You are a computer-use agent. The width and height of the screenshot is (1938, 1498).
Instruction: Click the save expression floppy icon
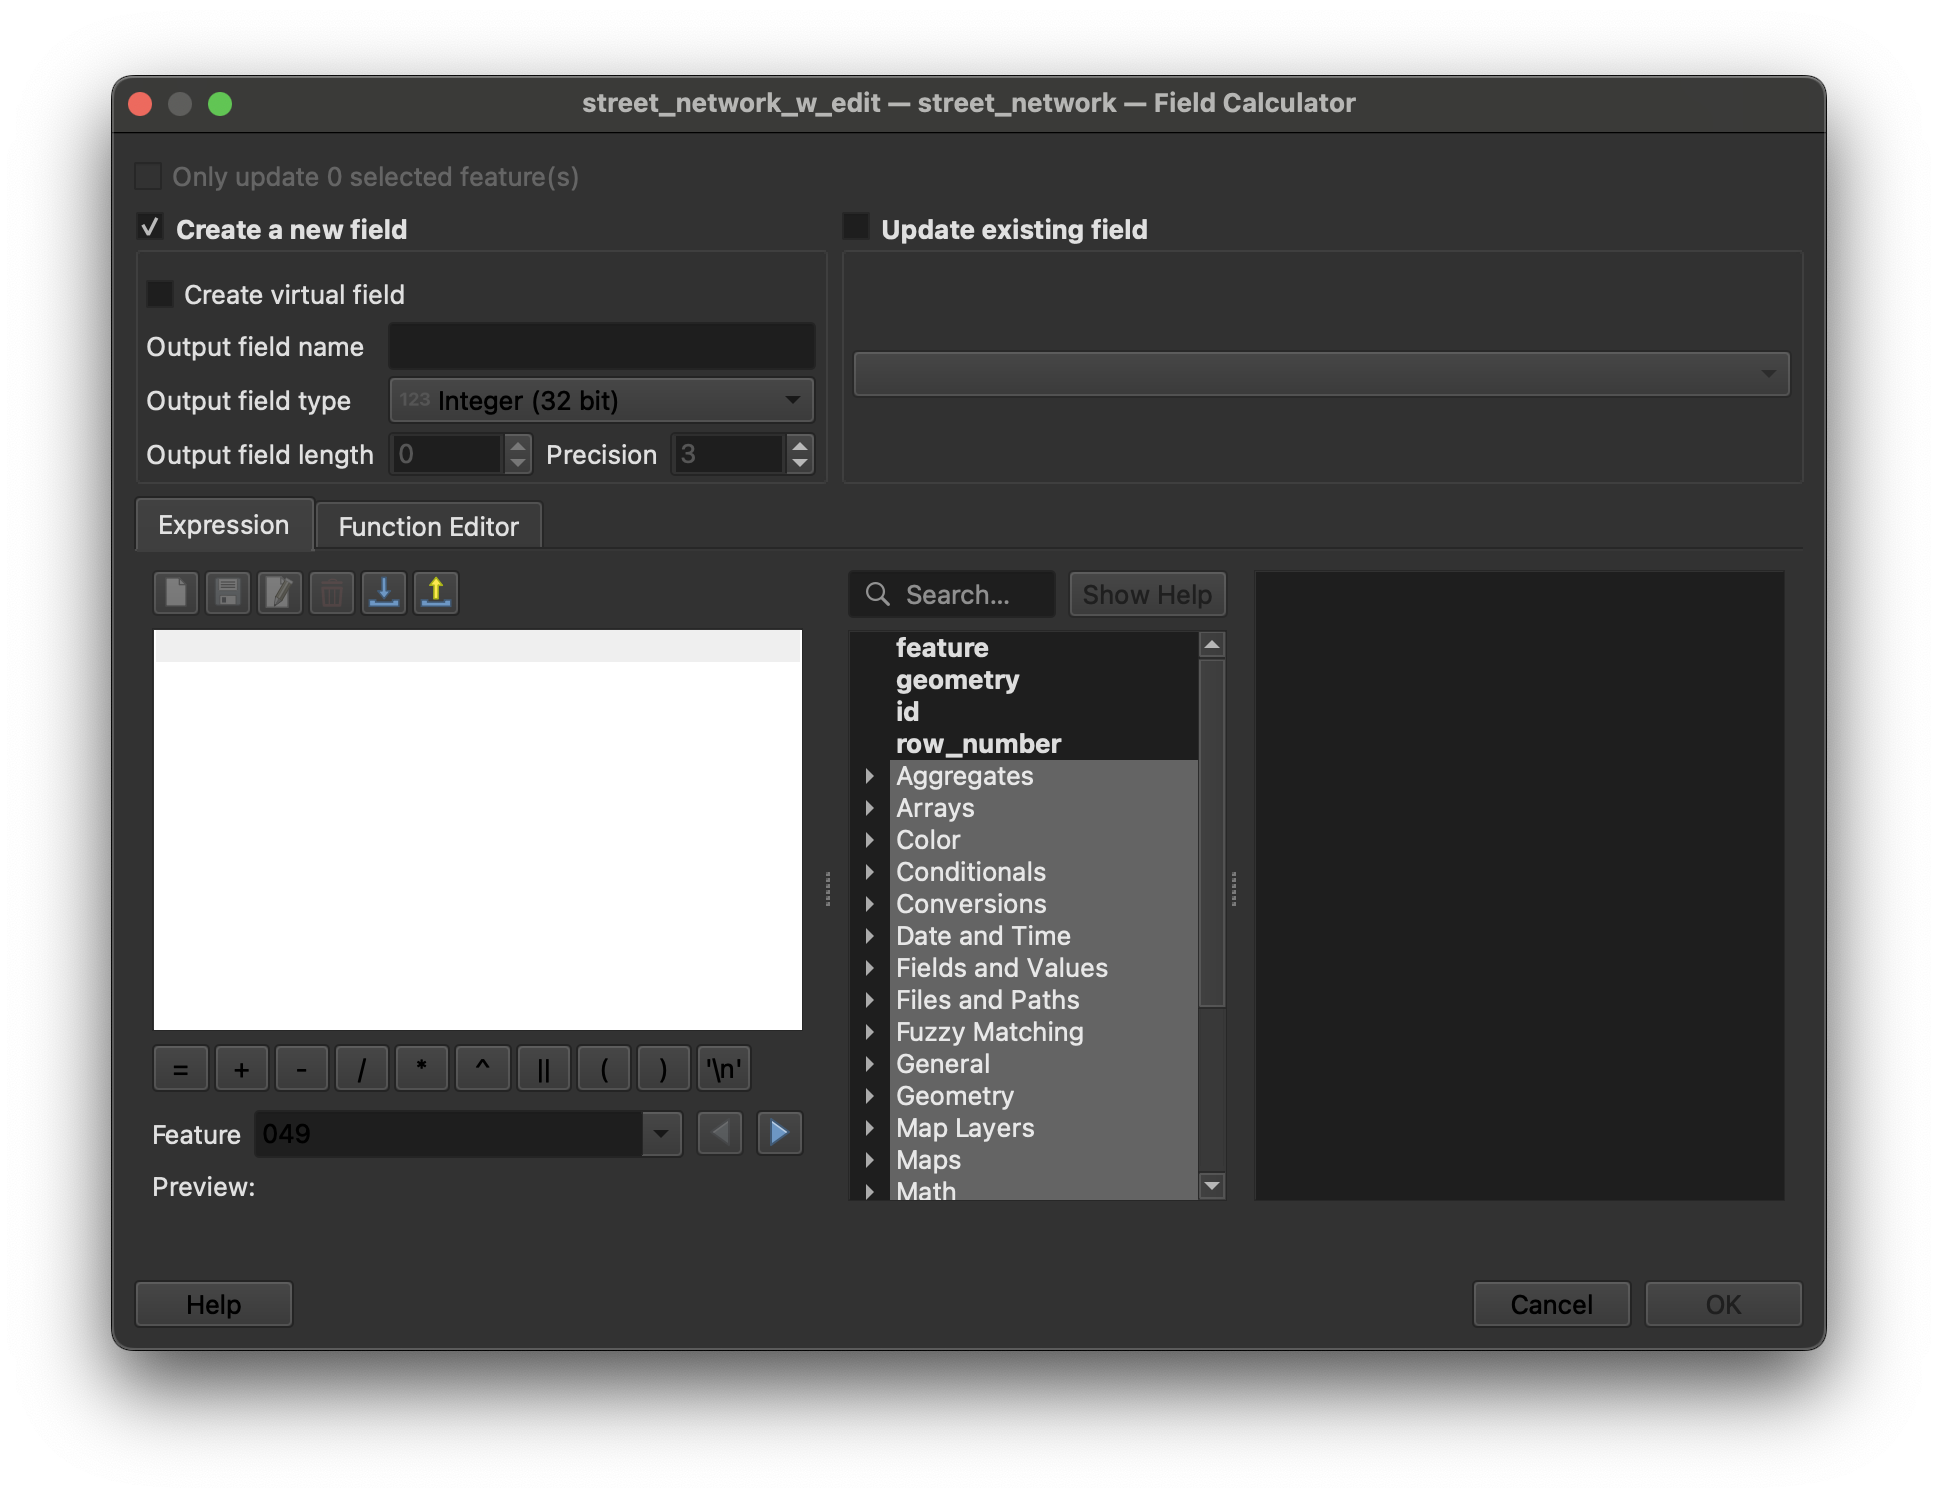click(228, 593)
